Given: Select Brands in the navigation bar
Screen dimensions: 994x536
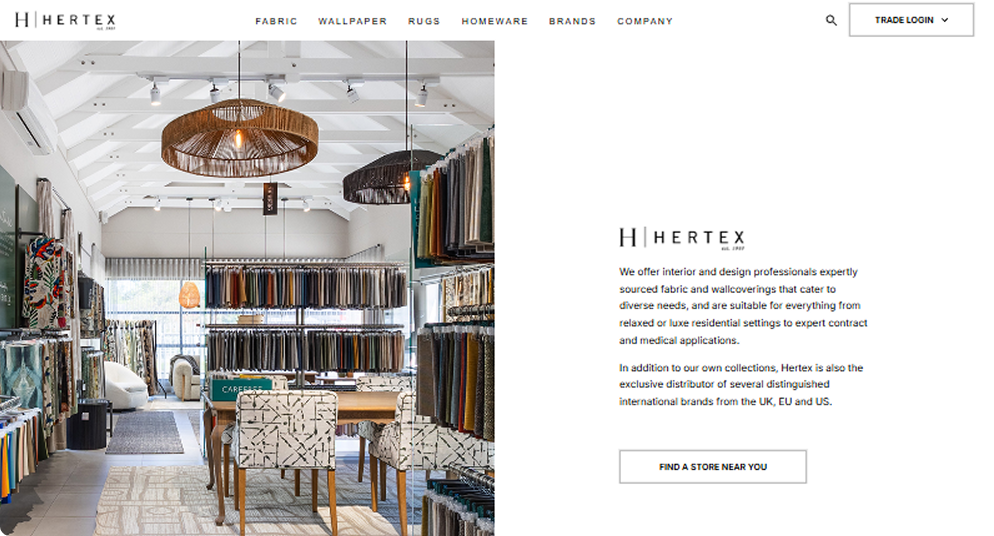Looking at the screenshot, I should (x=572, y=21).
